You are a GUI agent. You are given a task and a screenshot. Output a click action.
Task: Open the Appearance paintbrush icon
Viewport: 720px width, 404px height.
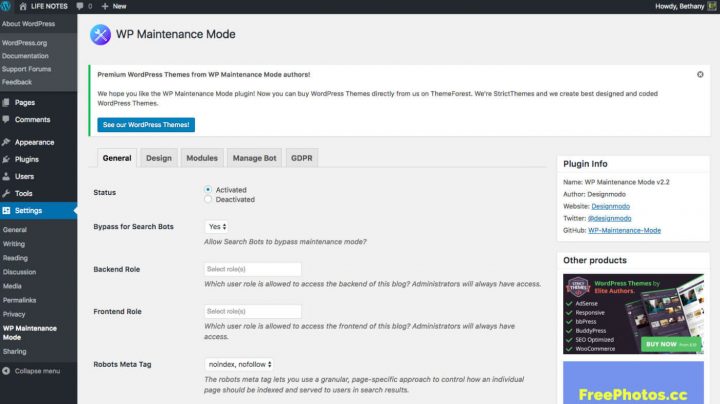tap(6, 142)
